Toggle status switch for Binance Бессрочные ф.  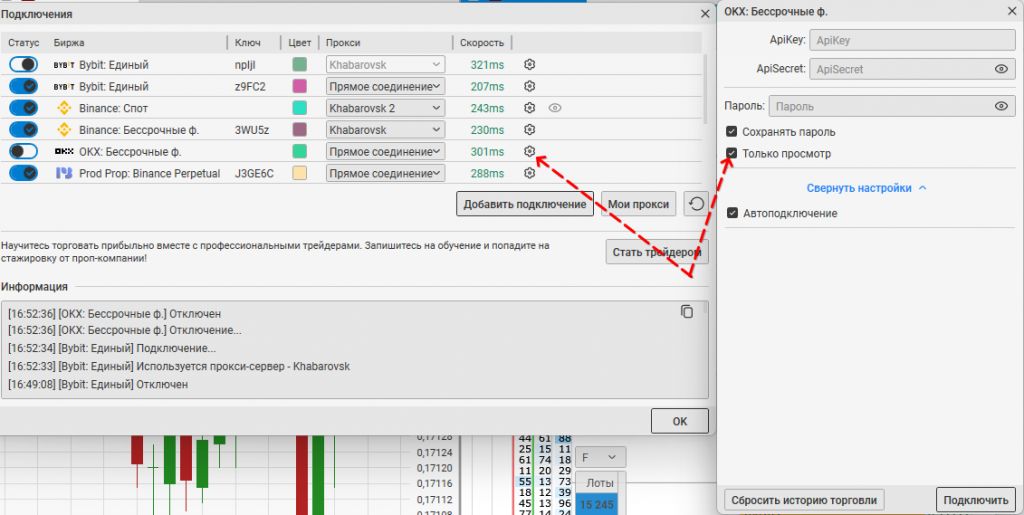pos(24,129)
